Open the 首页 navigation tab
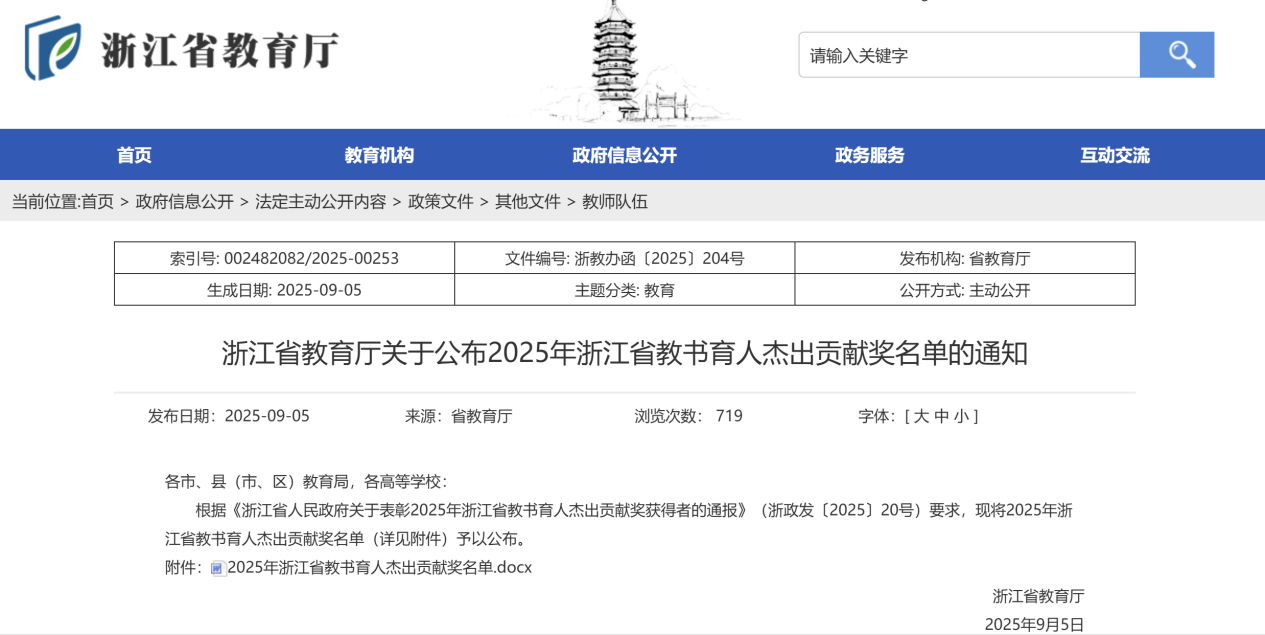This screenshot has width=1265, height=635. [x=134, y=155]
